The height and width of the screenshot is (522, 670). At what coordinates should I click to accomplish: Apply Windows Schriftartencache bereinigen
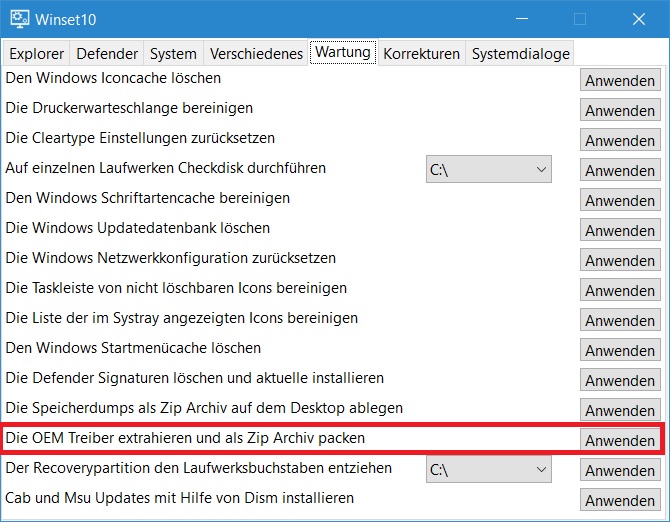[620, 200]
